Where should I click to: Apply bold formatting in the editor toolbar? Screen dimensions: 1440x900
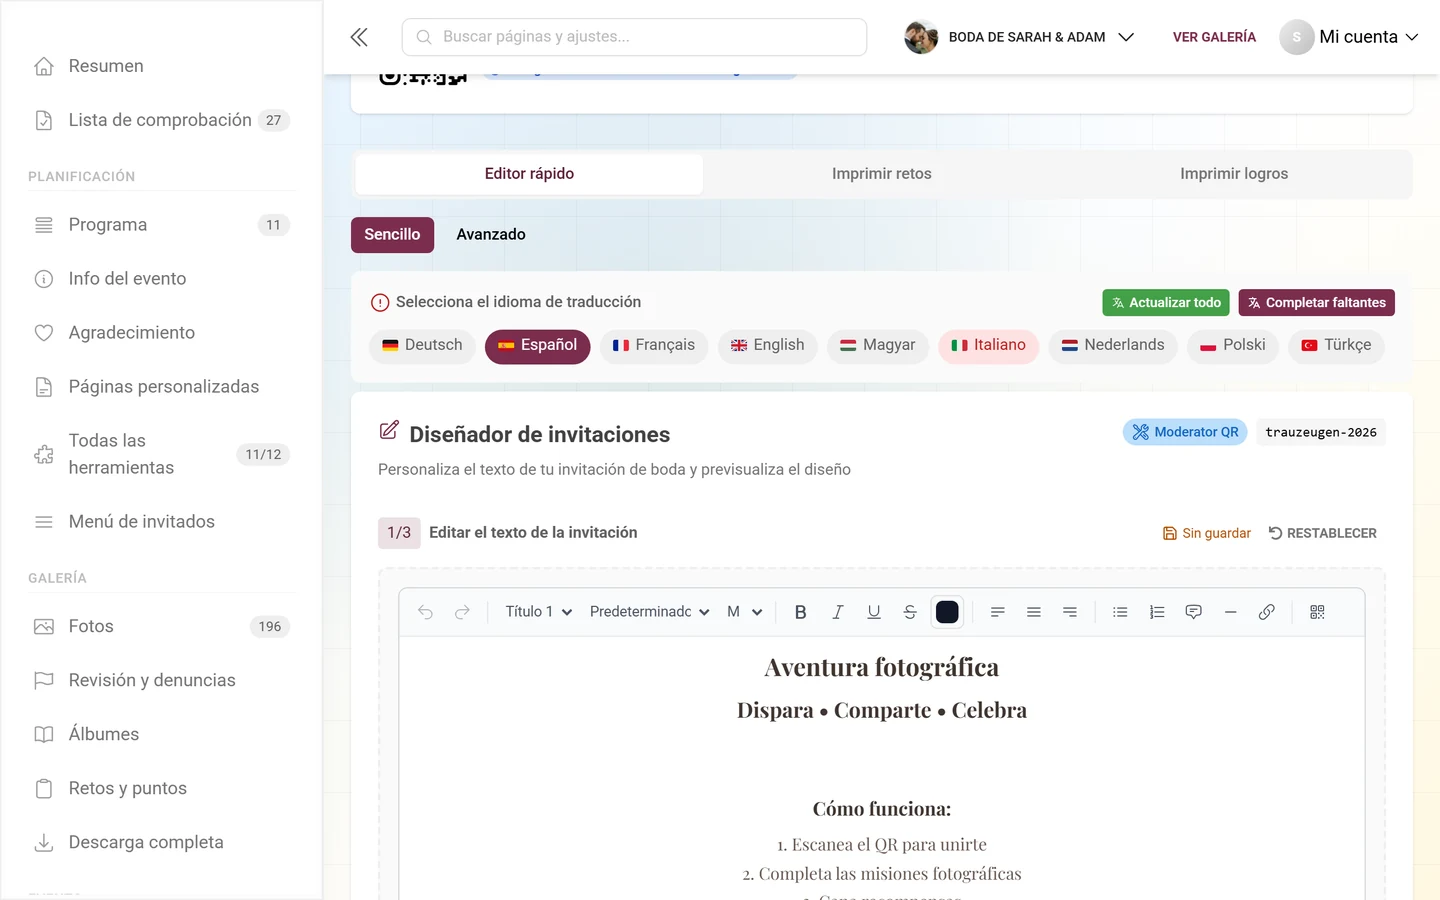800,612
